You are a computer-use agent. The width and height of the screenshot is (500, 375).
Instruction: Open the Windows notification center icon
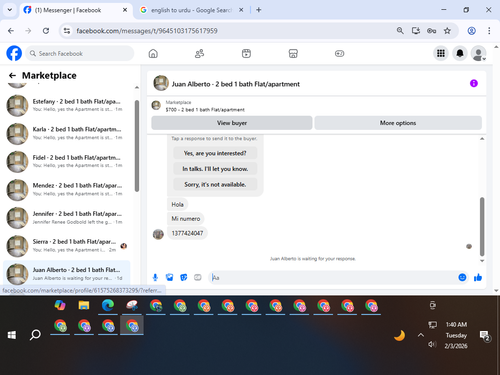coord(484,336)
